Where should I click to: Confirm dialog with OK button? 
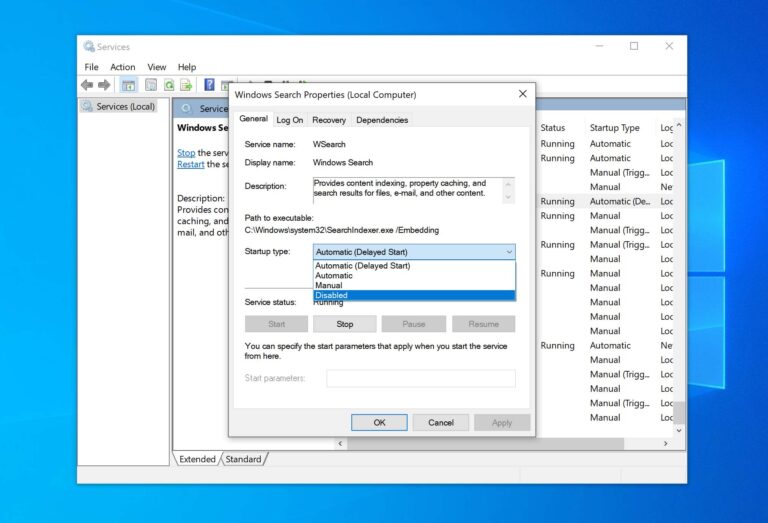pyautogui.click(x=379, y=423)
